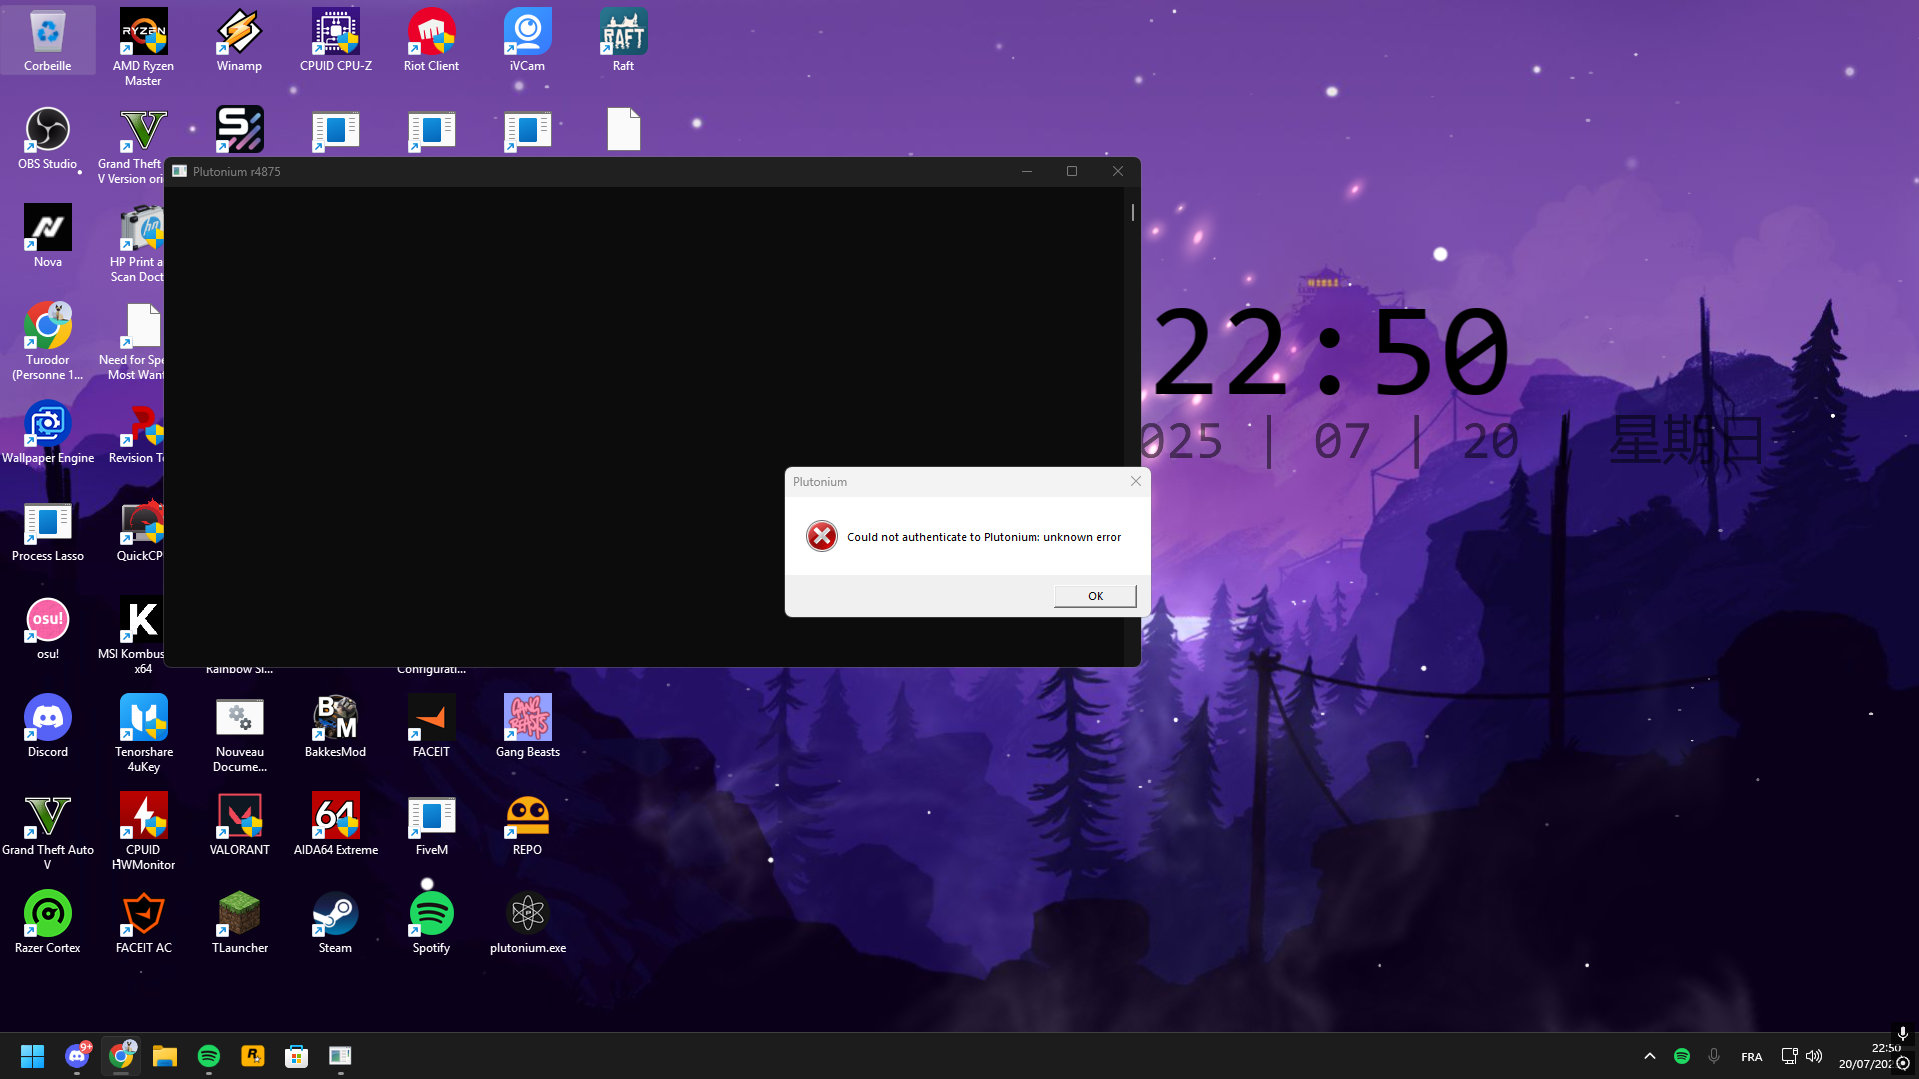Screen dimensions: 1919x1079
Task: Open Microsoft Store from the taskbar
Action: click(x=297, y=1056)
